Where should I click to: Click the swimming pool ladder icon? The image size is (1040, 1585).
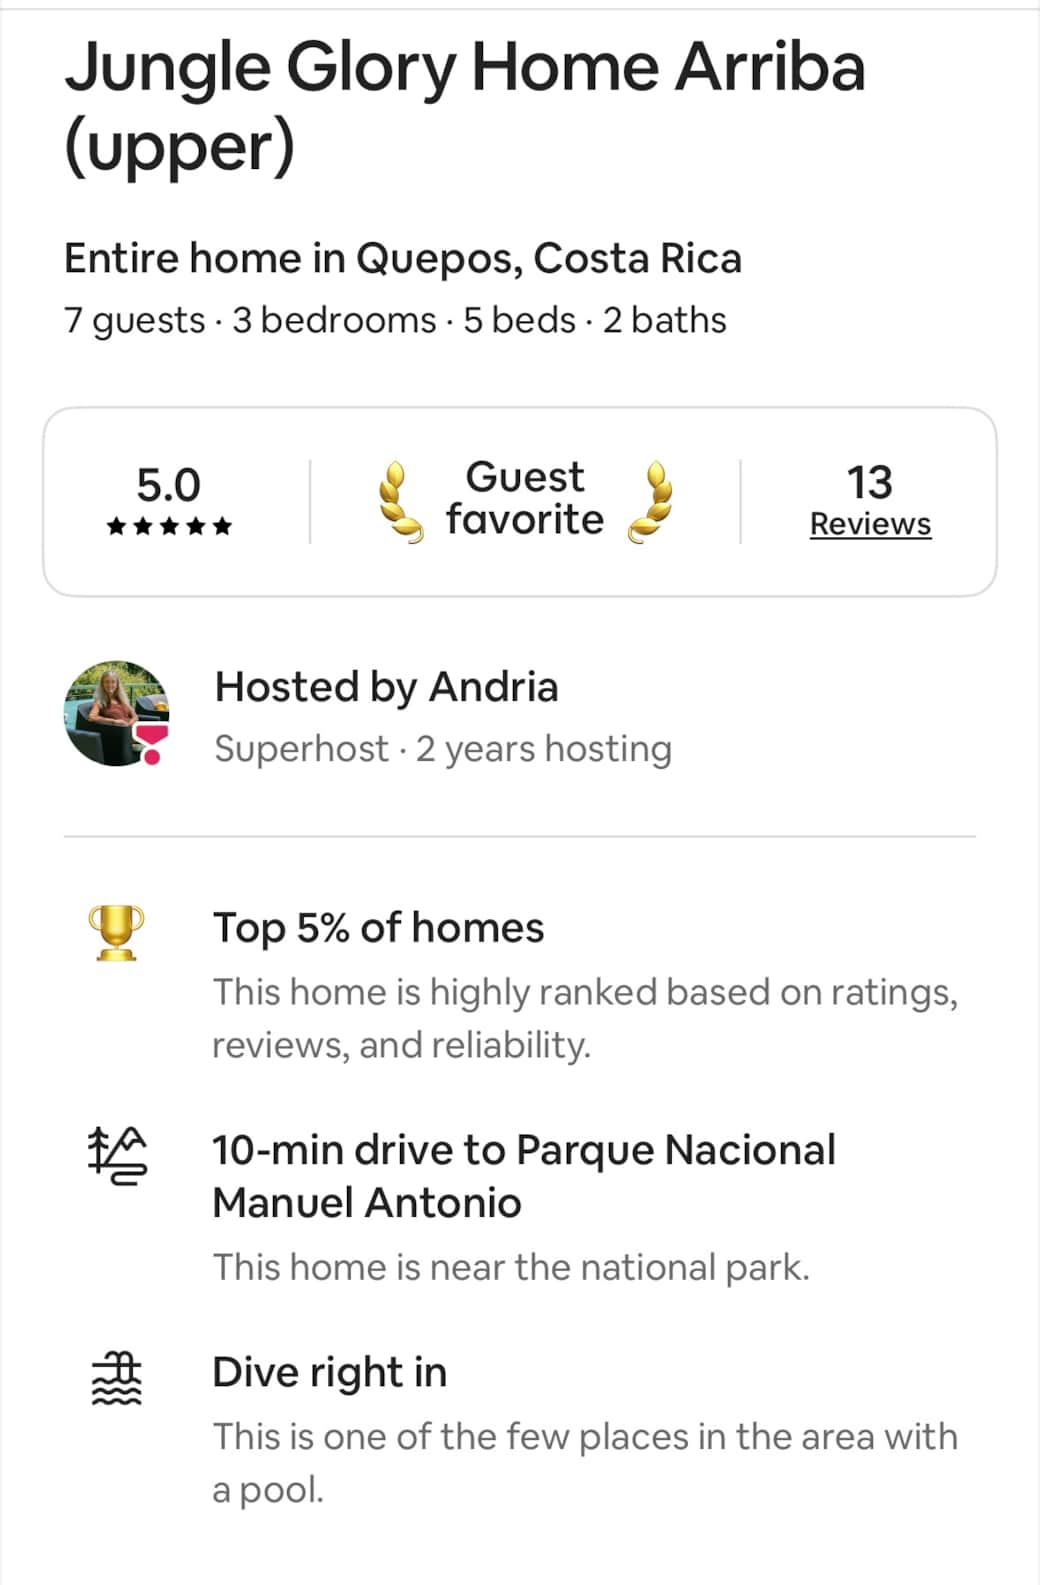point(116,1378)
